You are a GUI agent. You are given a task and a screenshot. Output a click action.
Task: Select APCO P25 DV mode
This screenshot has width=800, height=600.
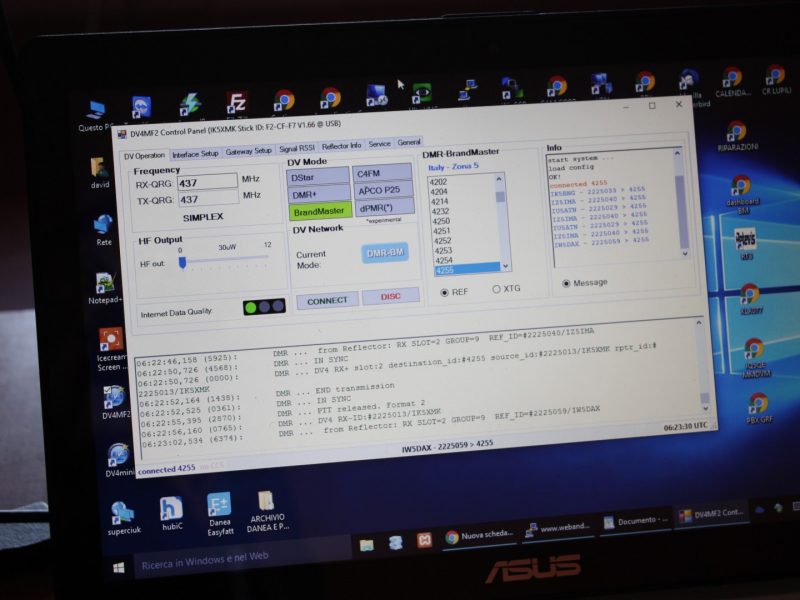tap(383, 190)
